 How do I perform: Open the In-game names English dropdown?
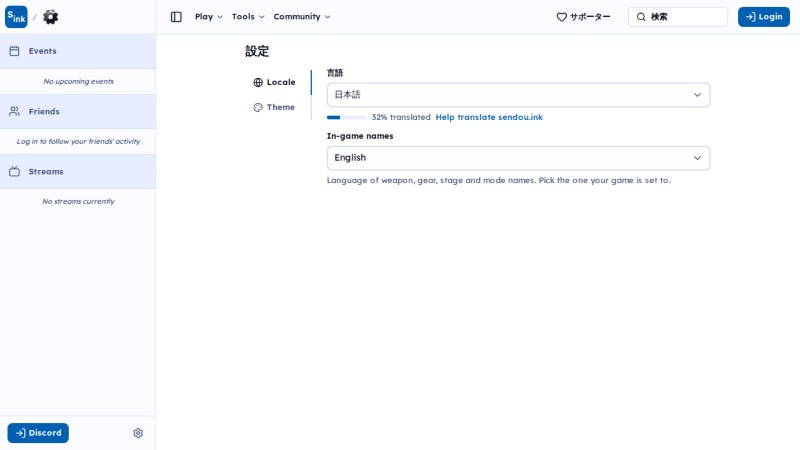518,158
